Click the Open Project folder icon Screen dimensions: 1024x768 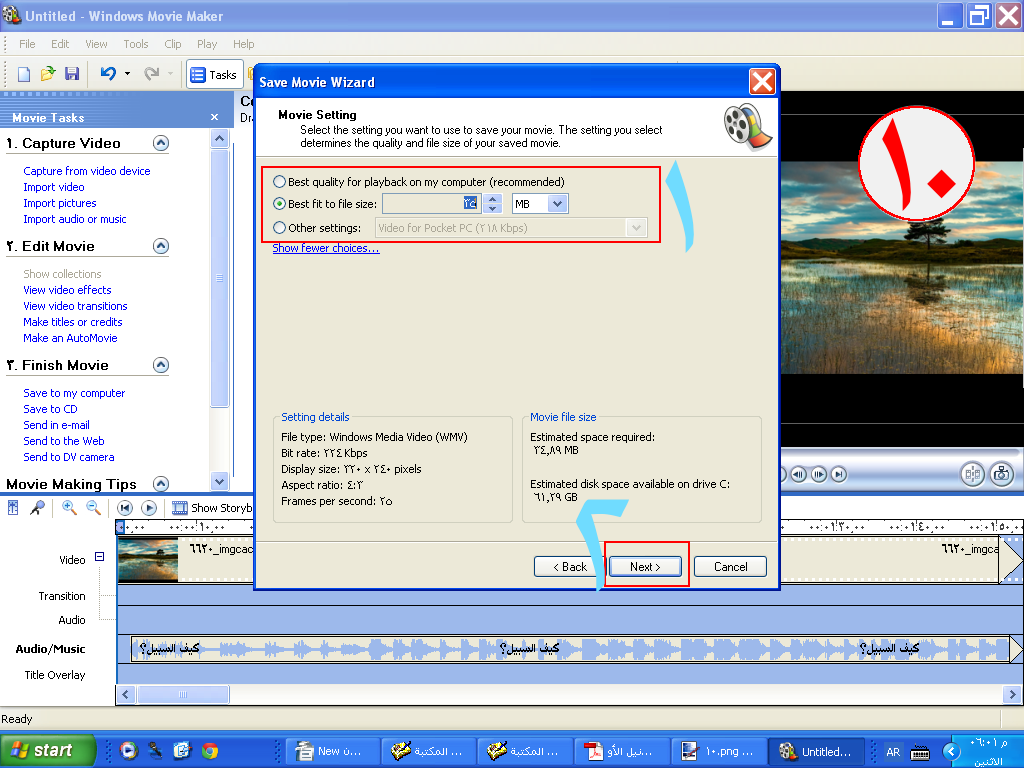(x=48, y=74)
